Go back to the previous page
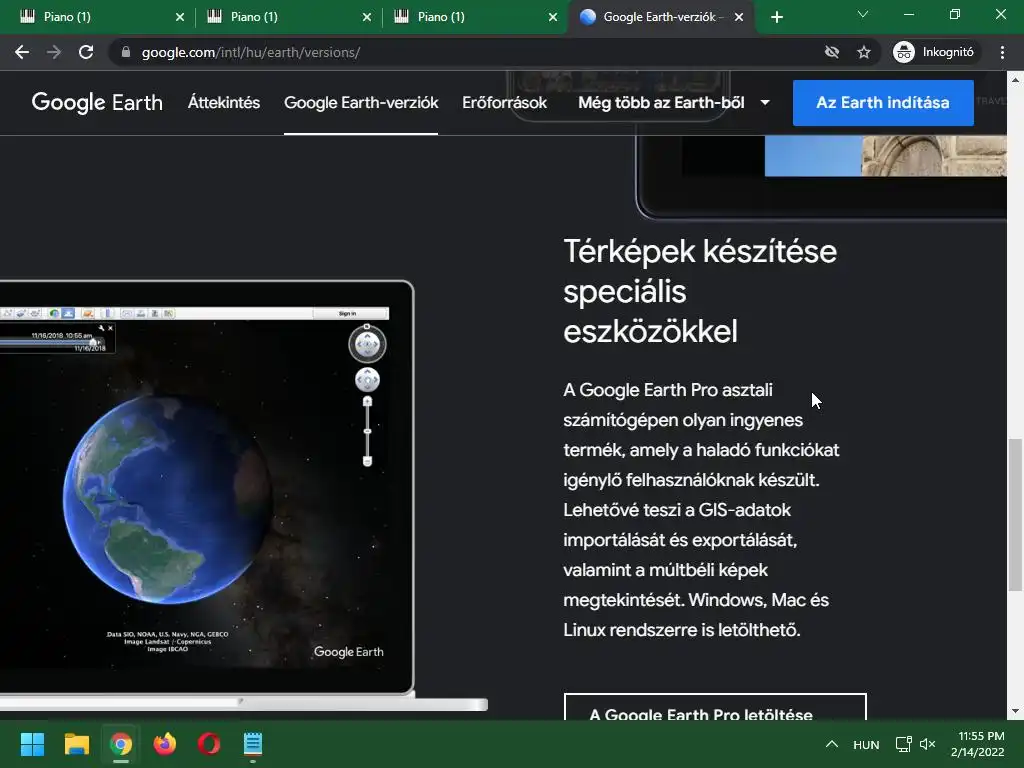1024x768 pixels. click(x=22, y=52)
